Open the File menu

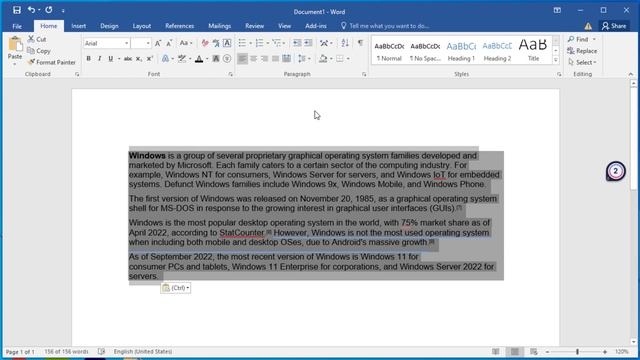[17, 26]
